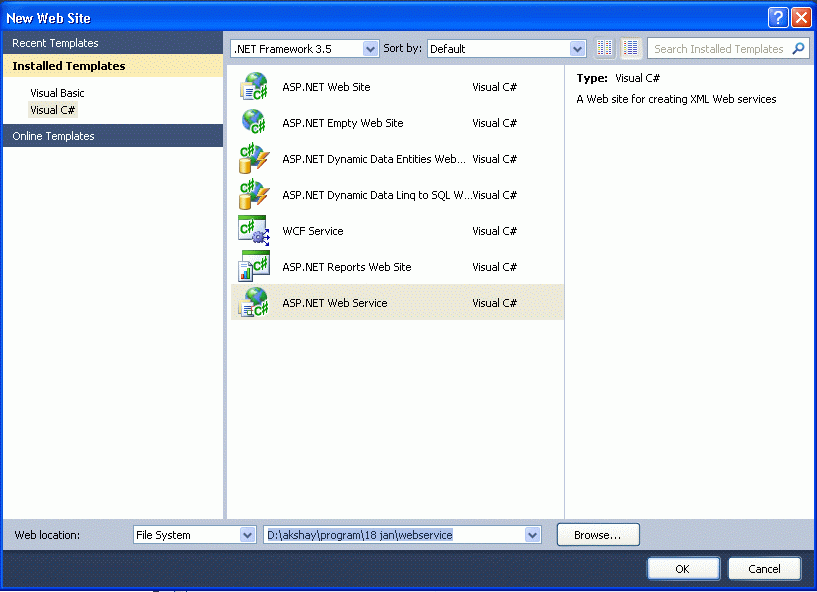Select ASP.NET Dynamic Data Entities Web template name
The image size is (817, 592).
pyautogui.click(x=374, y=159)
